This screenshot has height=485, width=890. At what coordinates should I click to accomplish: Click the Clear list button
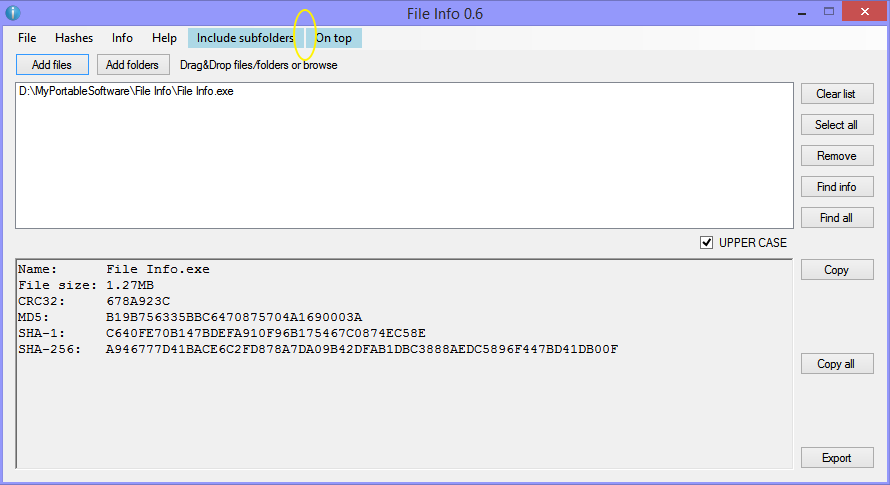pyautogui.click(x=837, y=94)
